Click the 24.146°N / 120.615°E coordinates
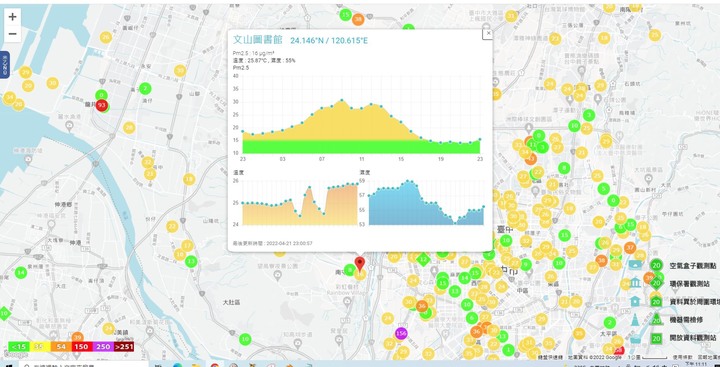The height and width of the screenshot is (367, 720). pos(329,41)
